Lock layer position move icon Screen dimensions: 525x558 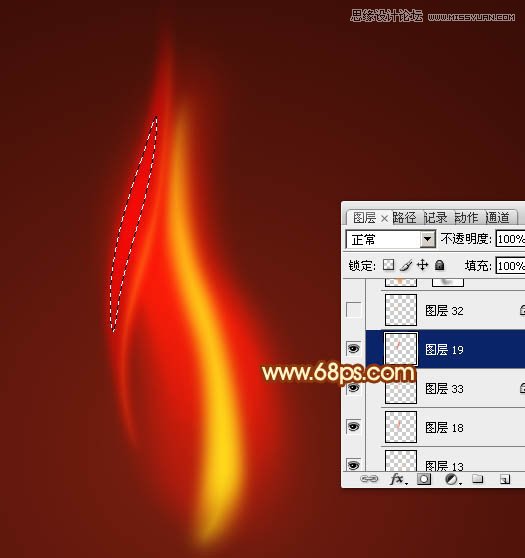(x=422, y=265)
